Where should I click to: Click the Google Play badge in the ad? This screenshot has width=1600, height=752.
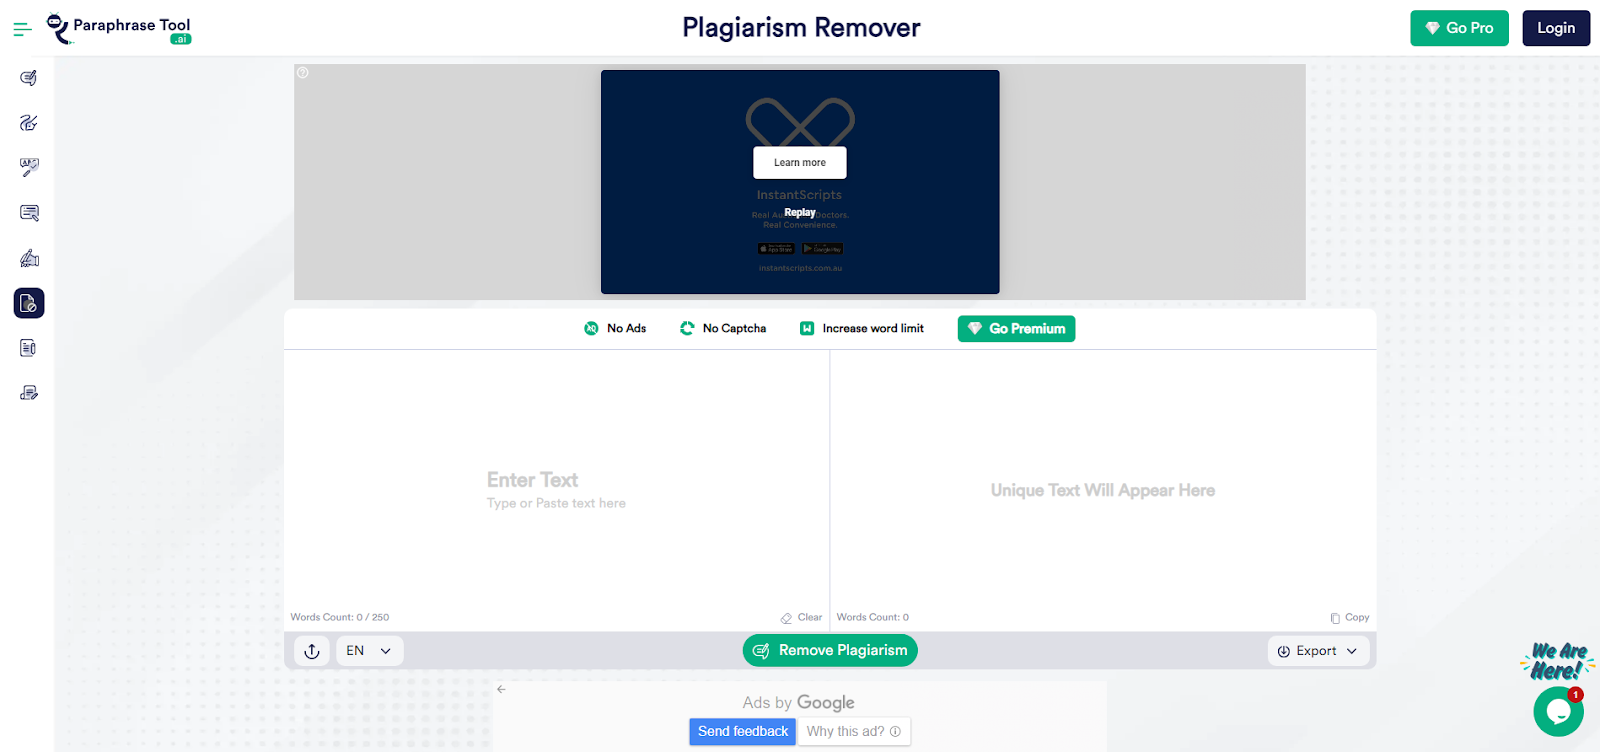coord(823,249)
